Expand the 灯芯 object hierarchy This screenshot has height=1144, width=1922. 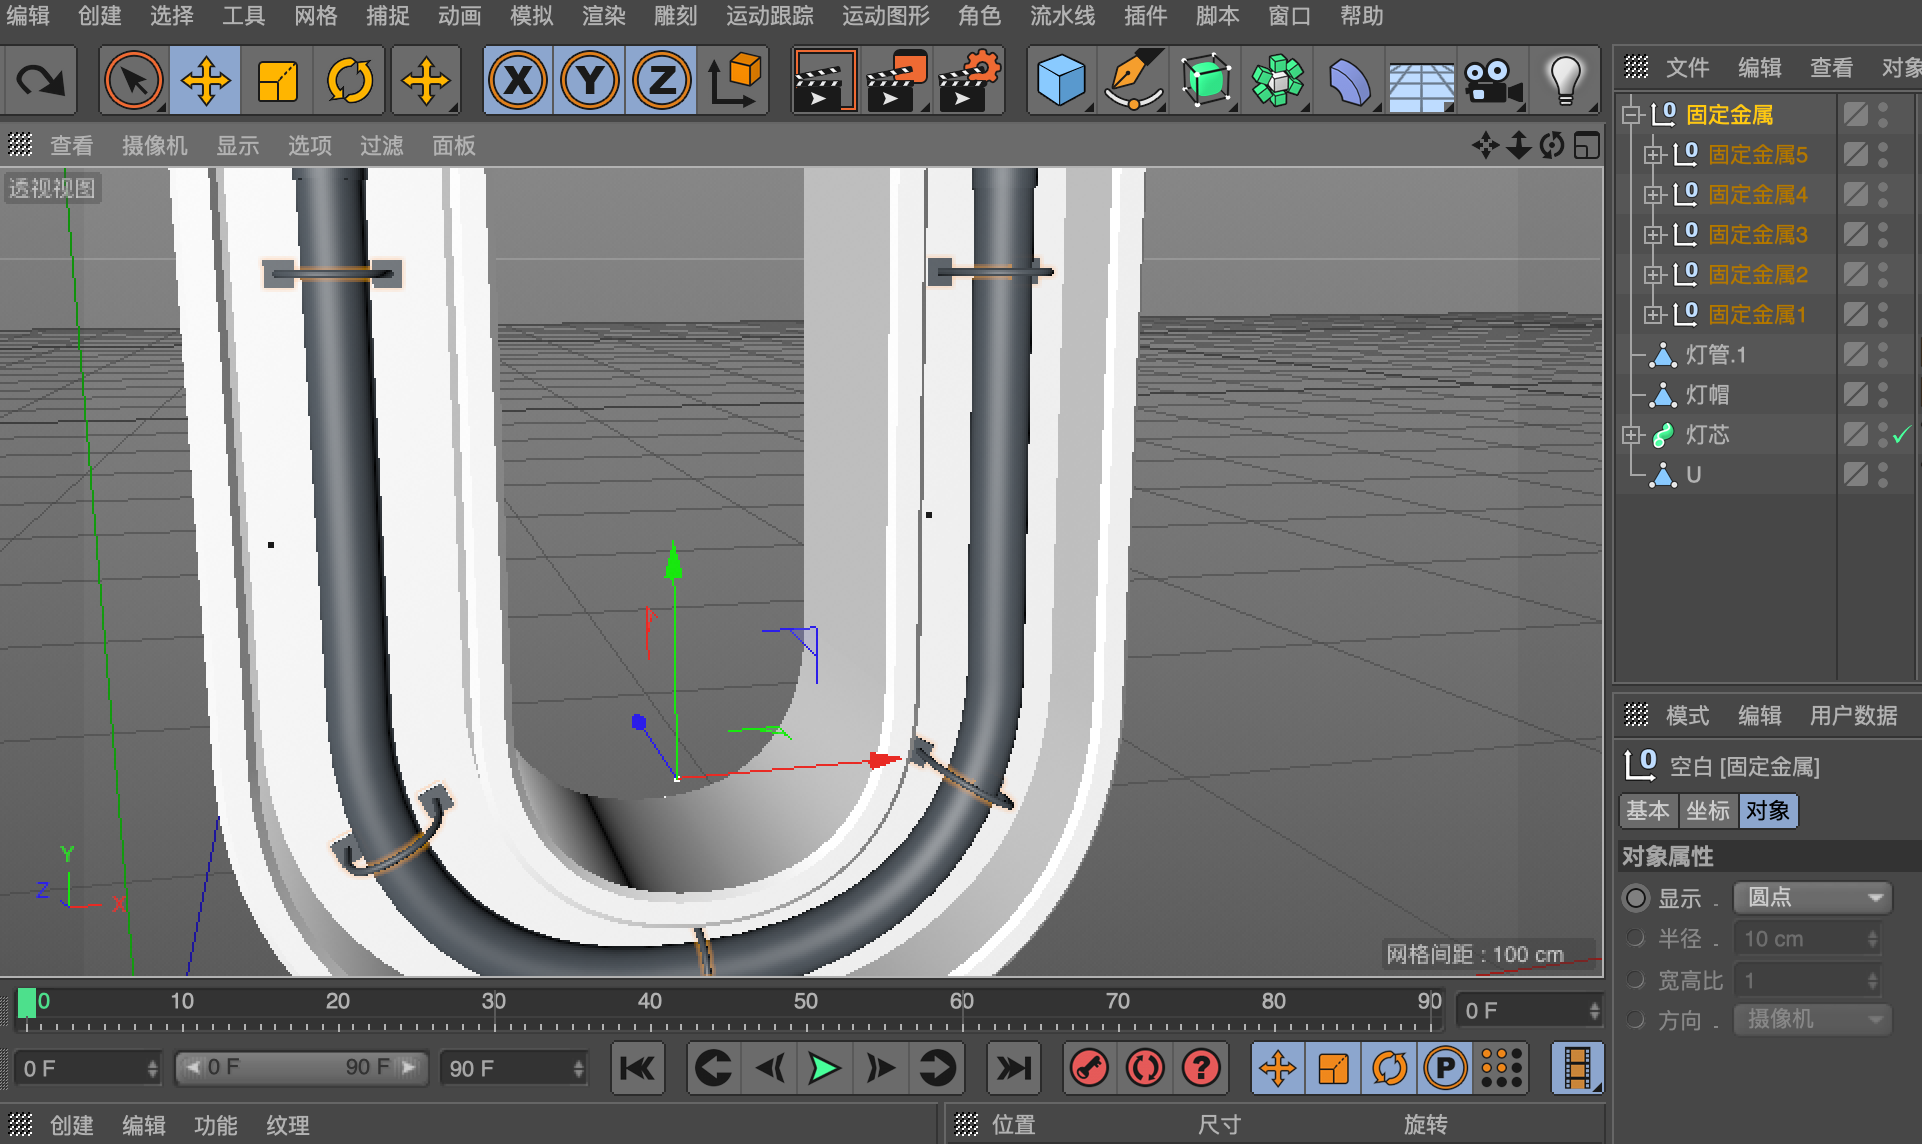pyautogui.click(x=1631, y=435)
